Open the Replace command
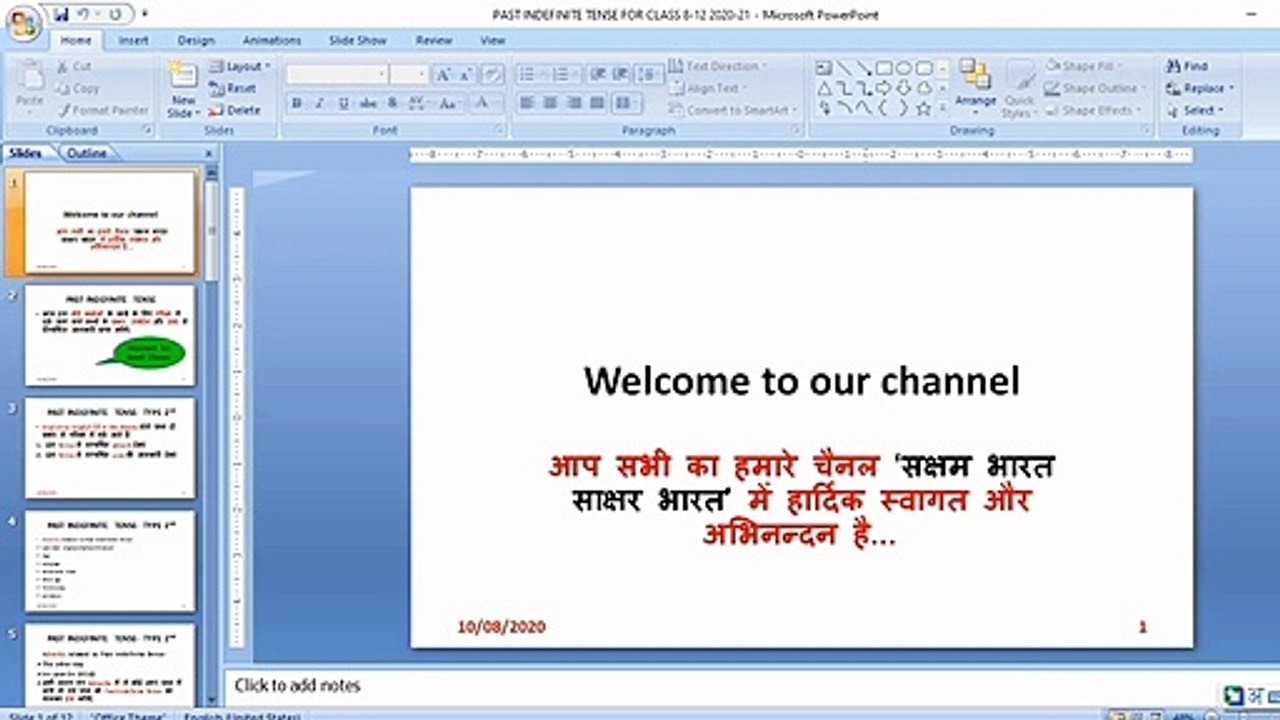This screenshot has height=720, width=1280. tap(1201, 88)
